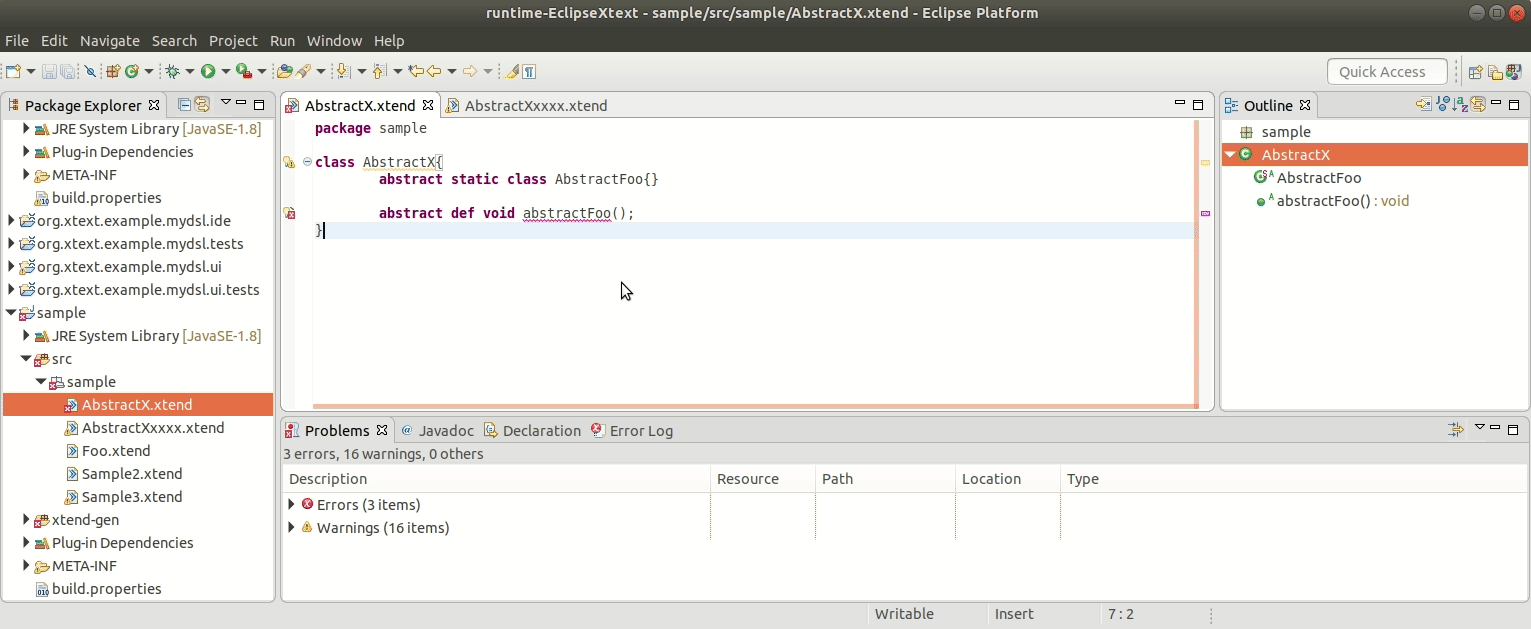Viewport: 1531px width, 629px height.
Task: Click the Search flashlight toolbar icon
Action: click(303, 71)
